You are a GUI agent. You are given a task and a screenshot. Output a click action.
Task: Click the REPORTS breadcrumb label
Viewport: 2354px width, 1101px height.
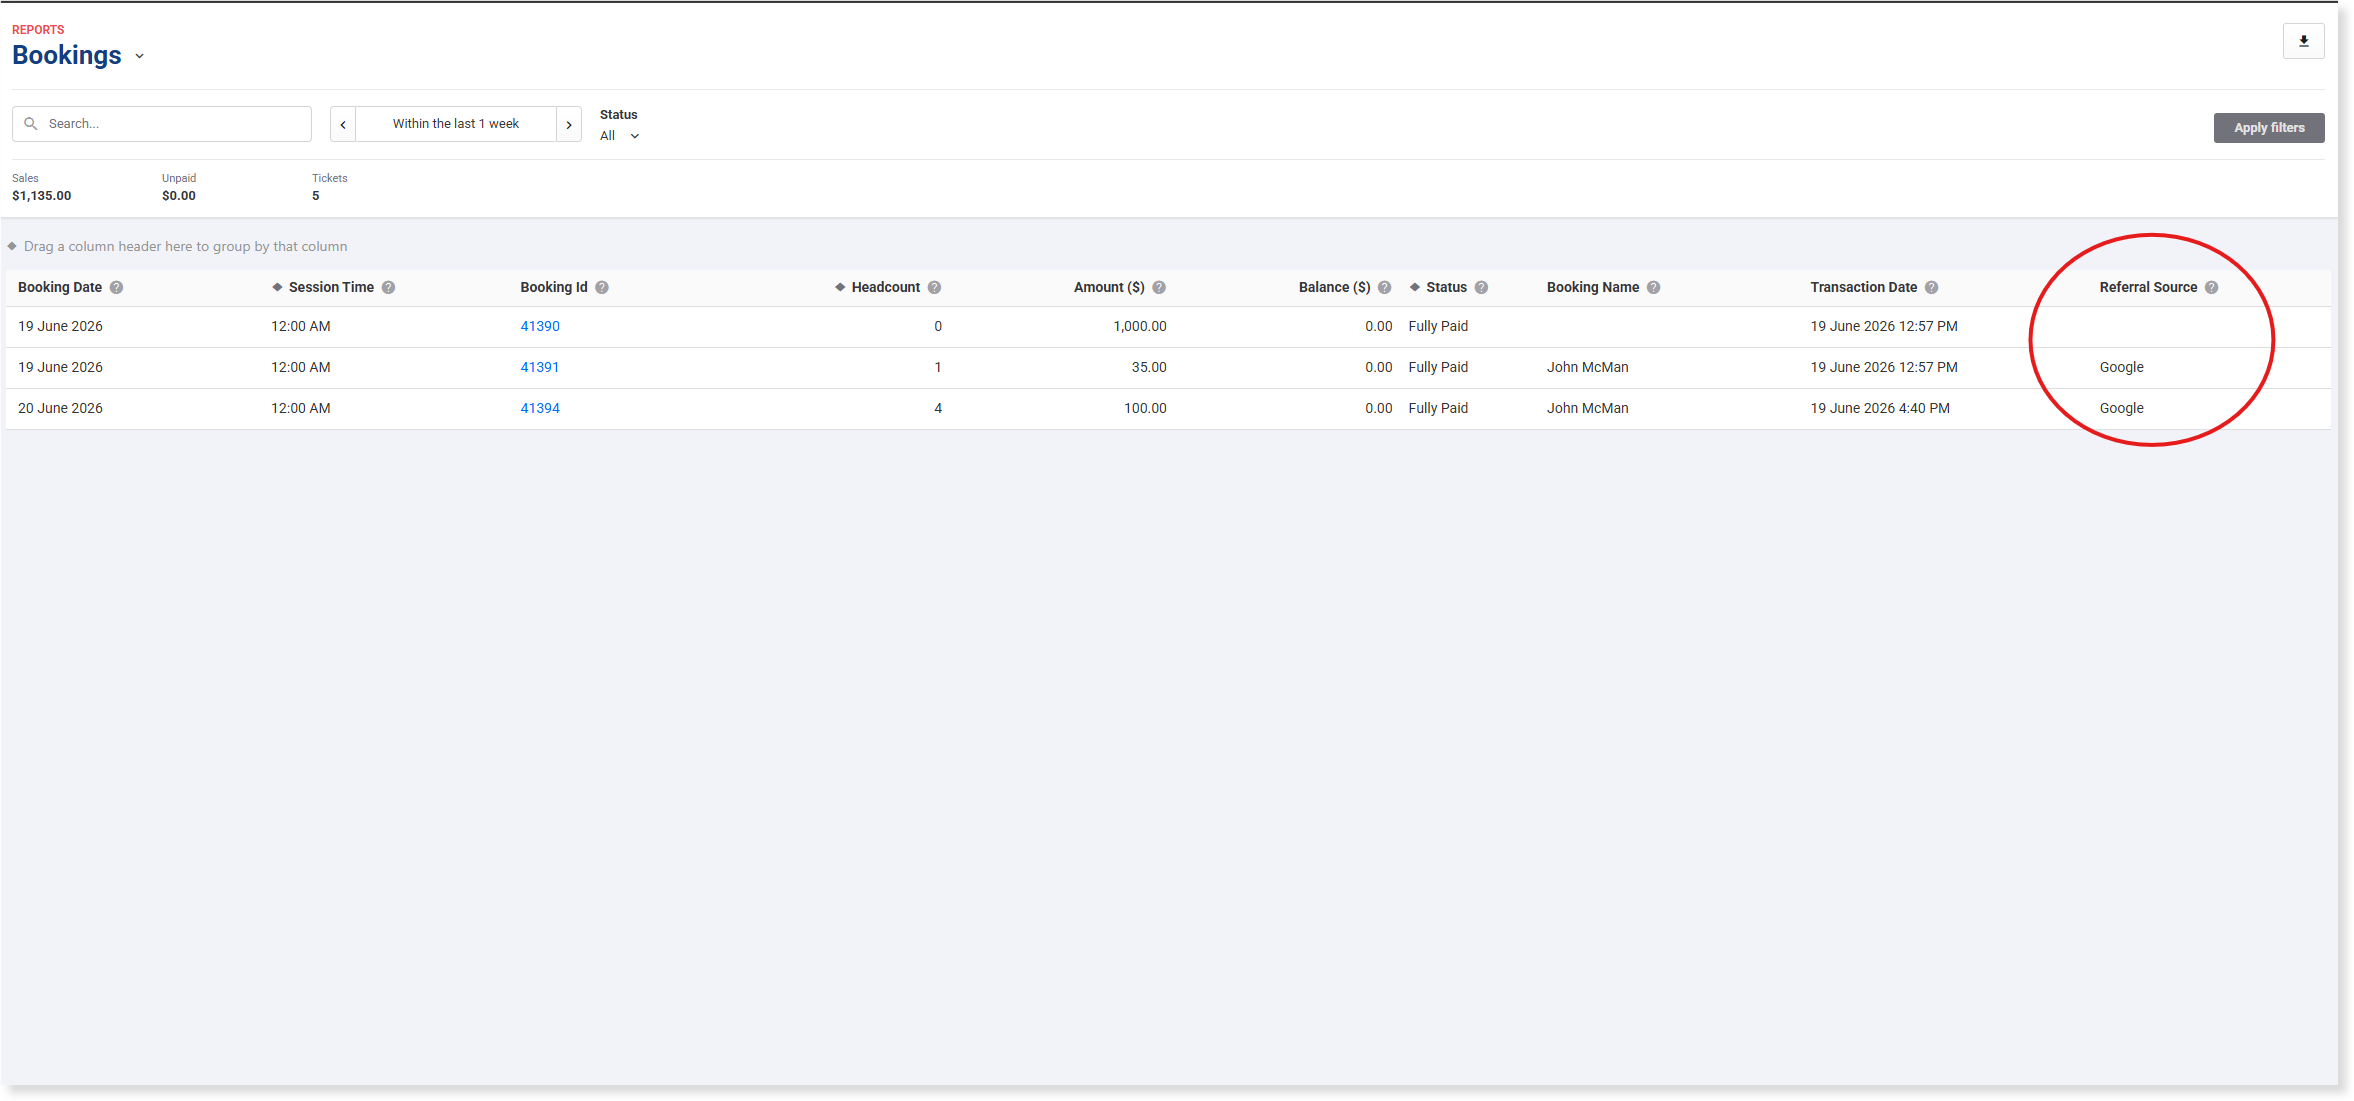tap(38, 30)
